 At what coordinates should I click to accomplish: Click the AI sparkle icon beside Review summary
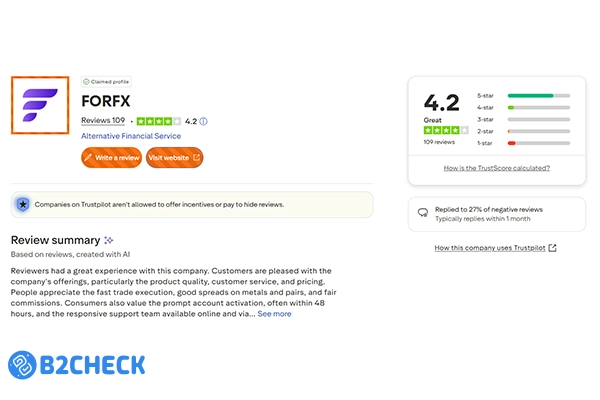pos(109,240)
